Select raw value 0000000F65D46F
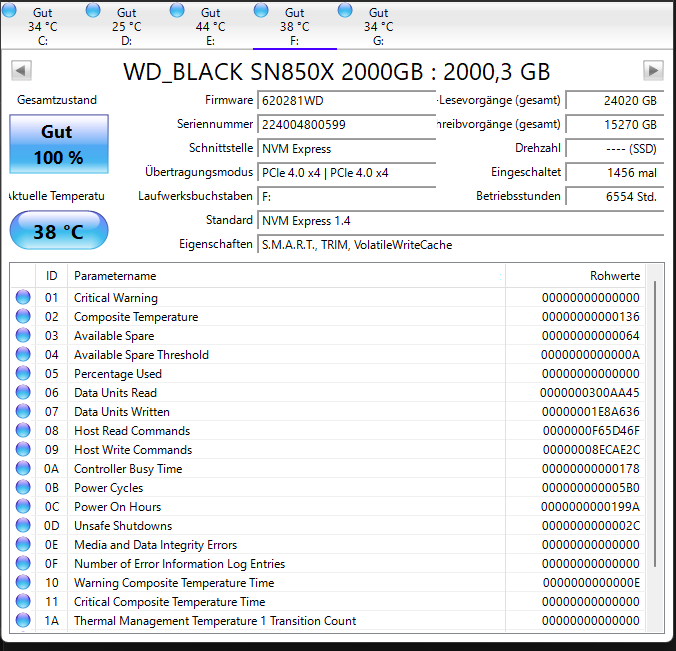 pos(591,431)
